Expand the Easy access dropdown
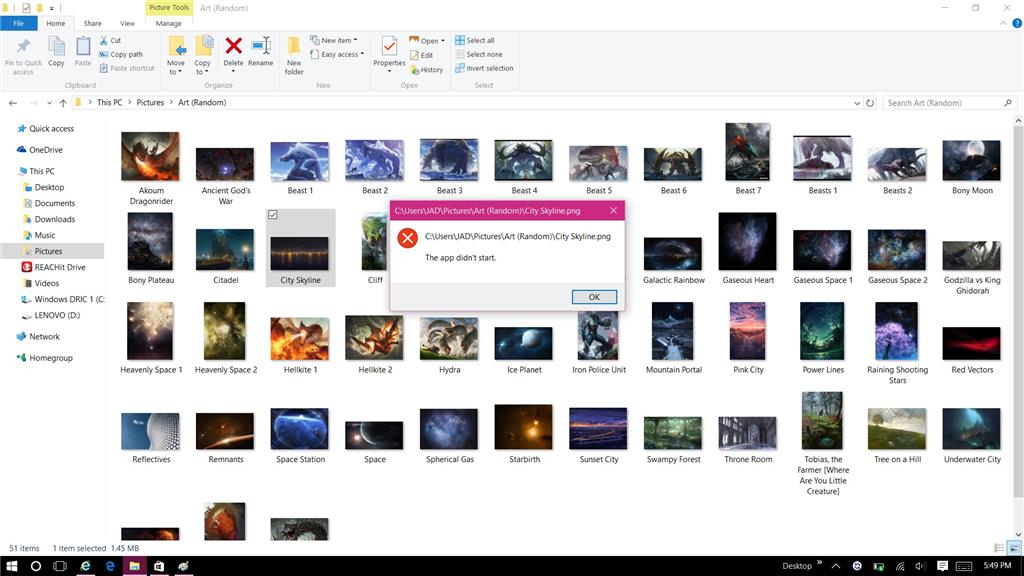The image size is (1024, 576). coord(337,54)
